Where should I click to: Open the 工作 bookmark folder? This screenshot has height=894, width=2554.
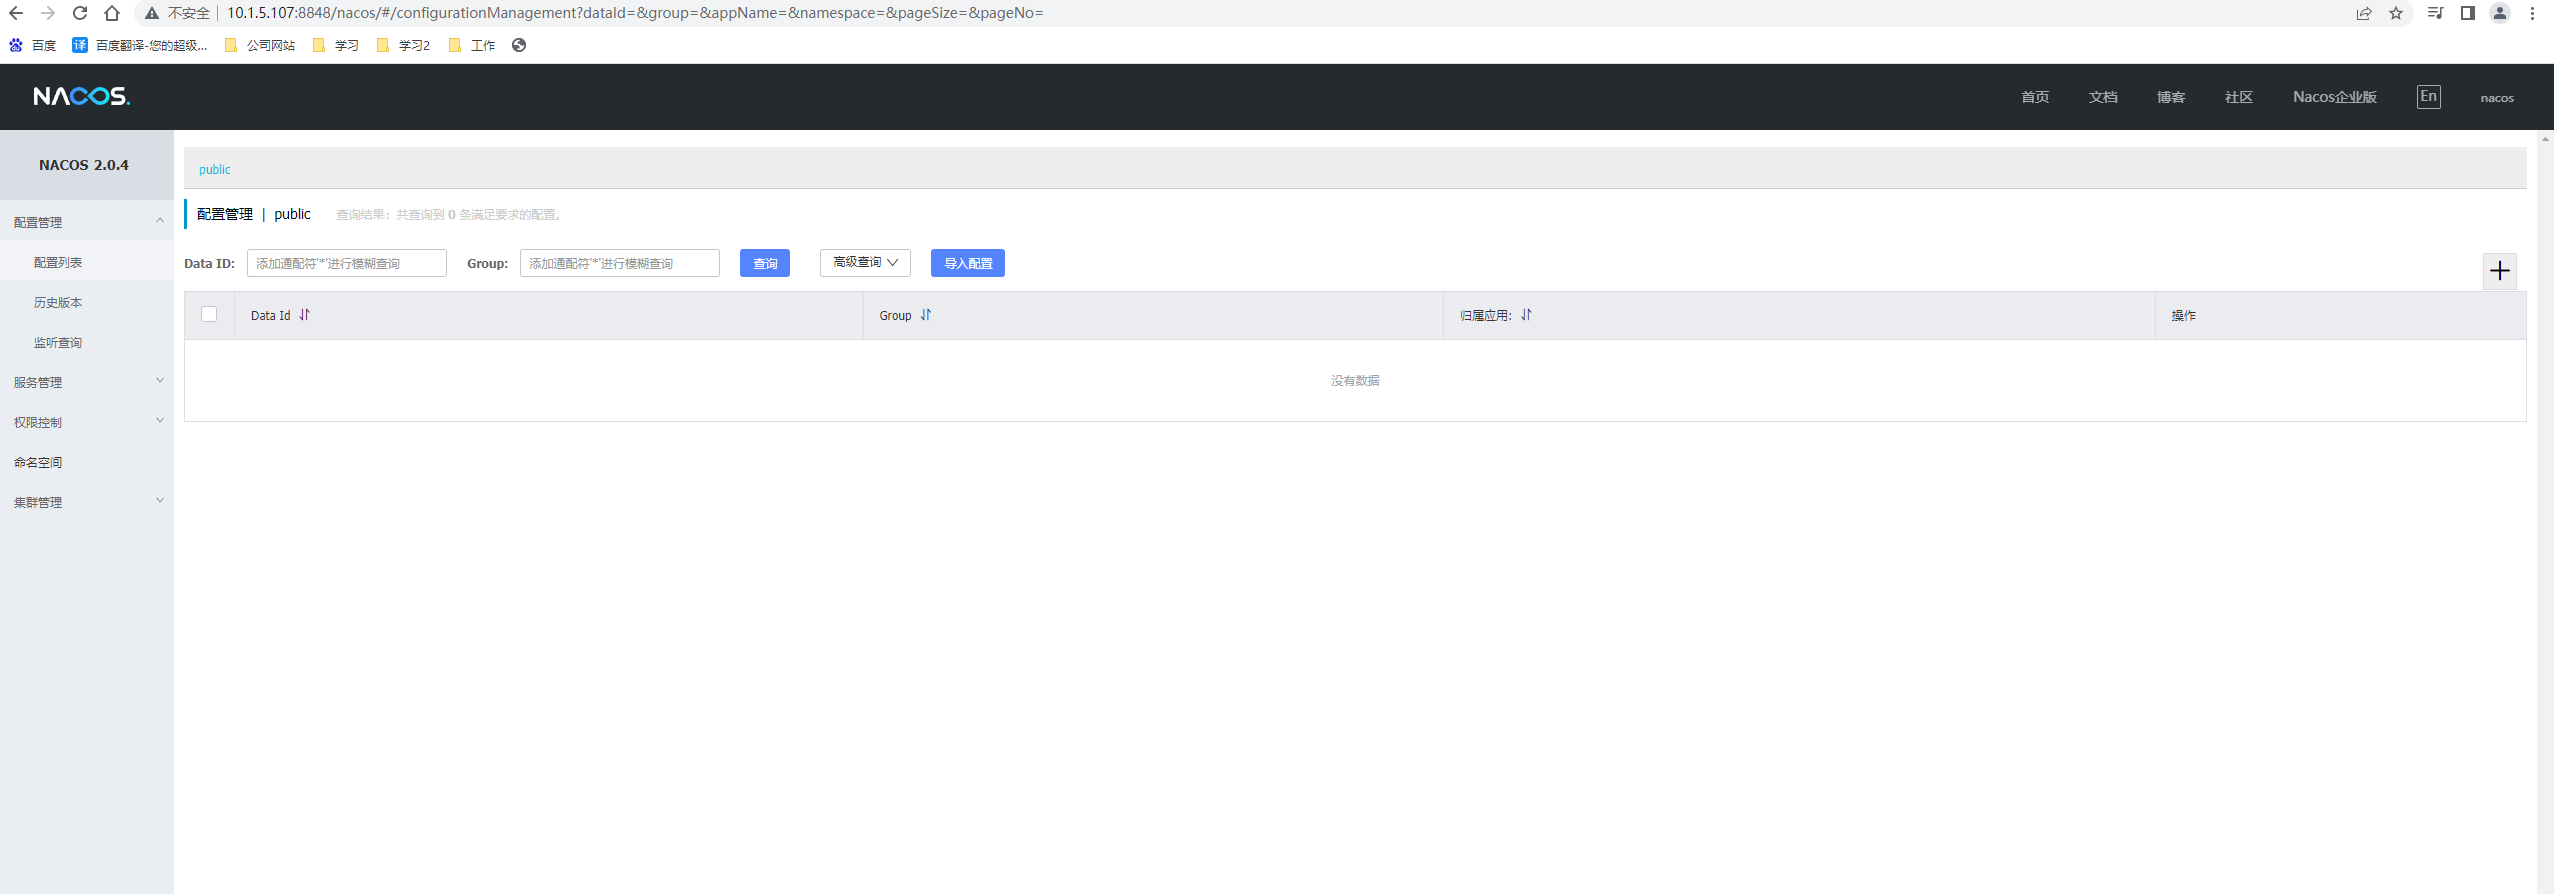point(472,45)
